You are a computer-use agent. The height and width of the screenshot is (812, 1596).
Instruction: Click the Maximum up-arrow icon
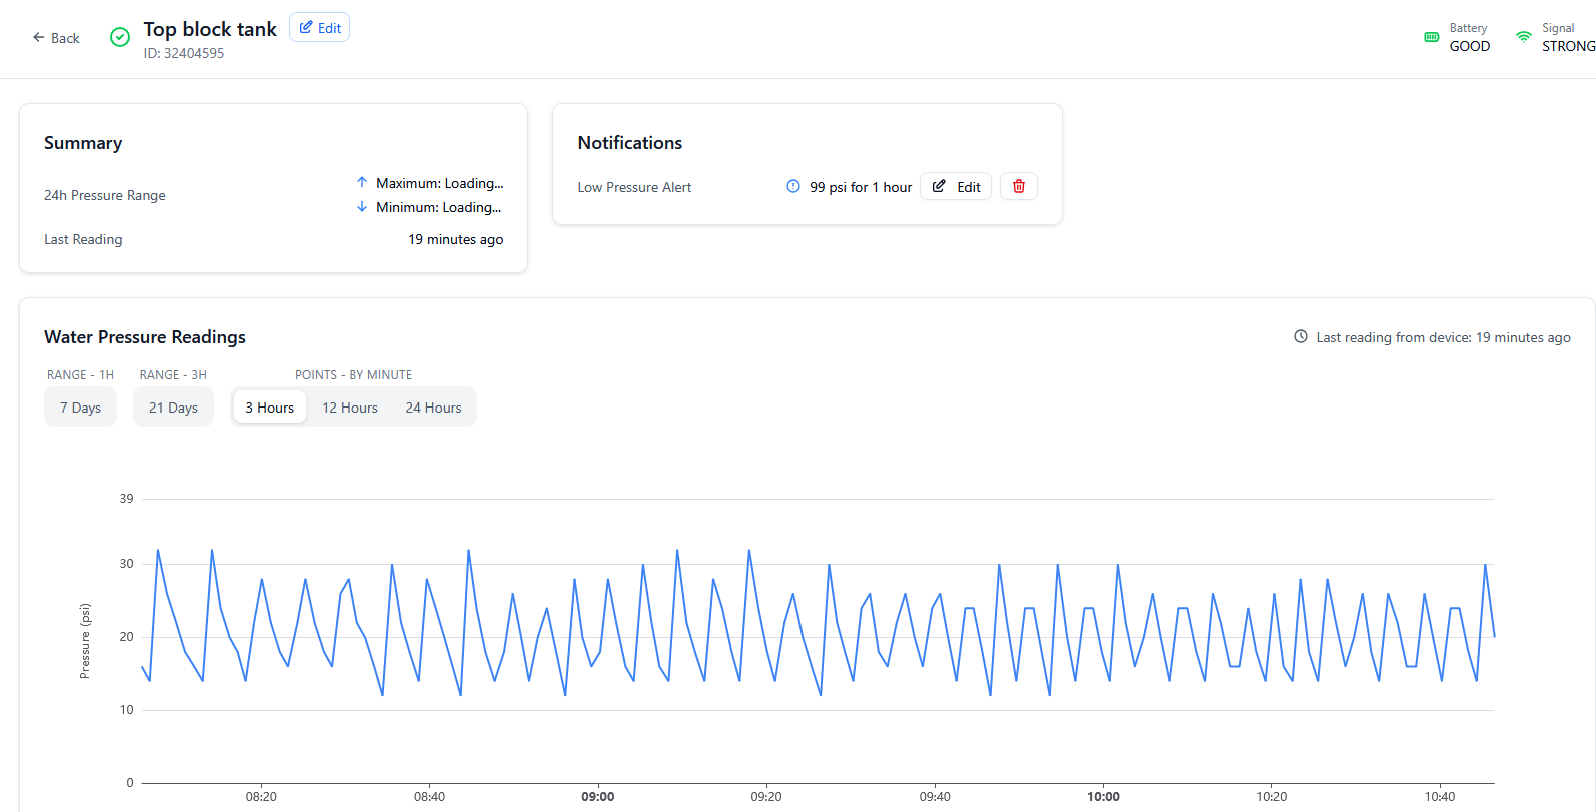[362, 183]
